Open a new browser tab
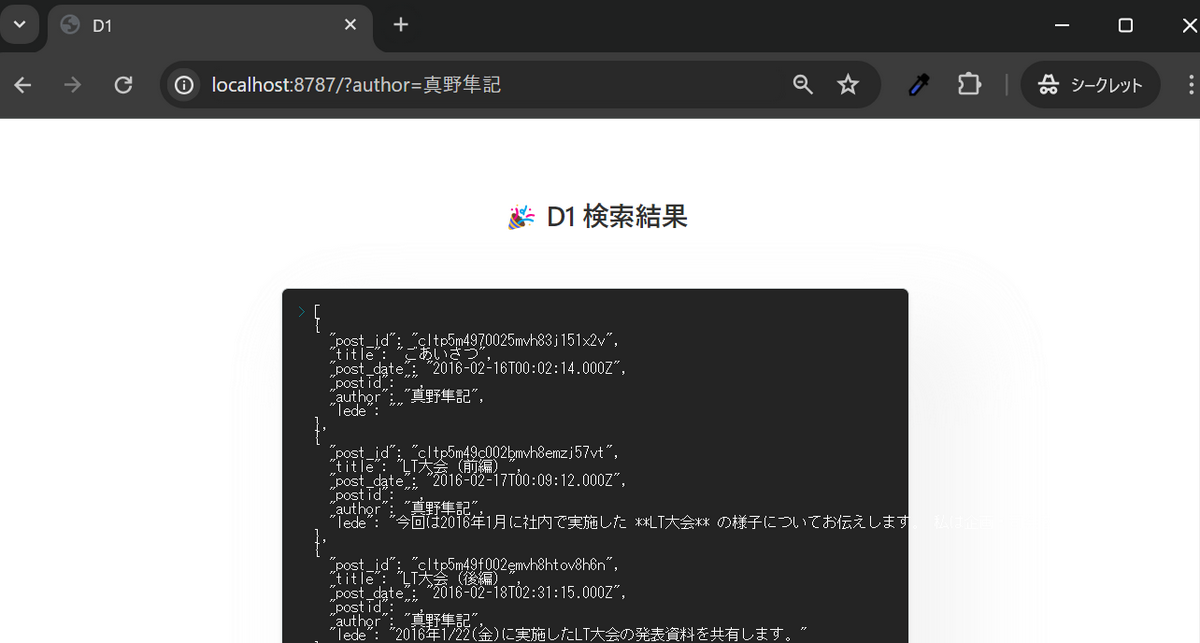Viewport: 1200px width, 643px height. coord(401,25)
